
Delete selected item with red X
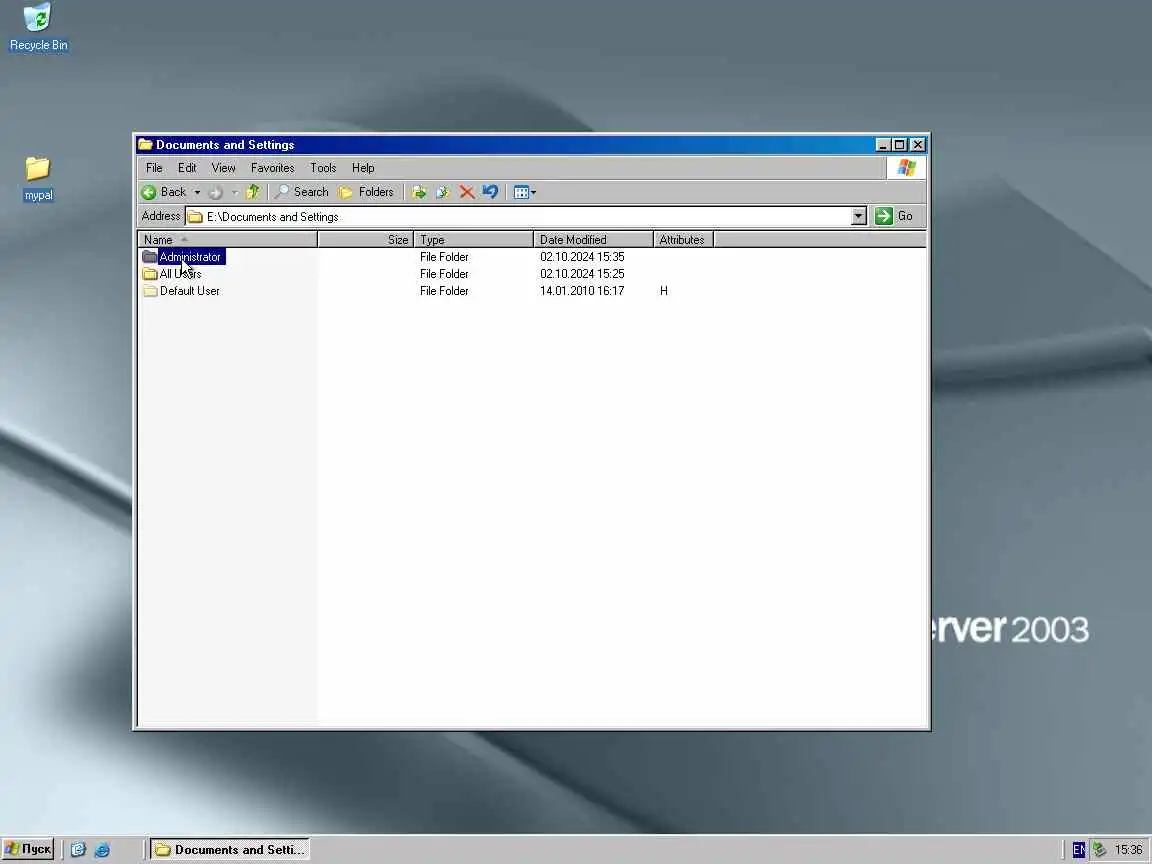(x=467, y=192)
